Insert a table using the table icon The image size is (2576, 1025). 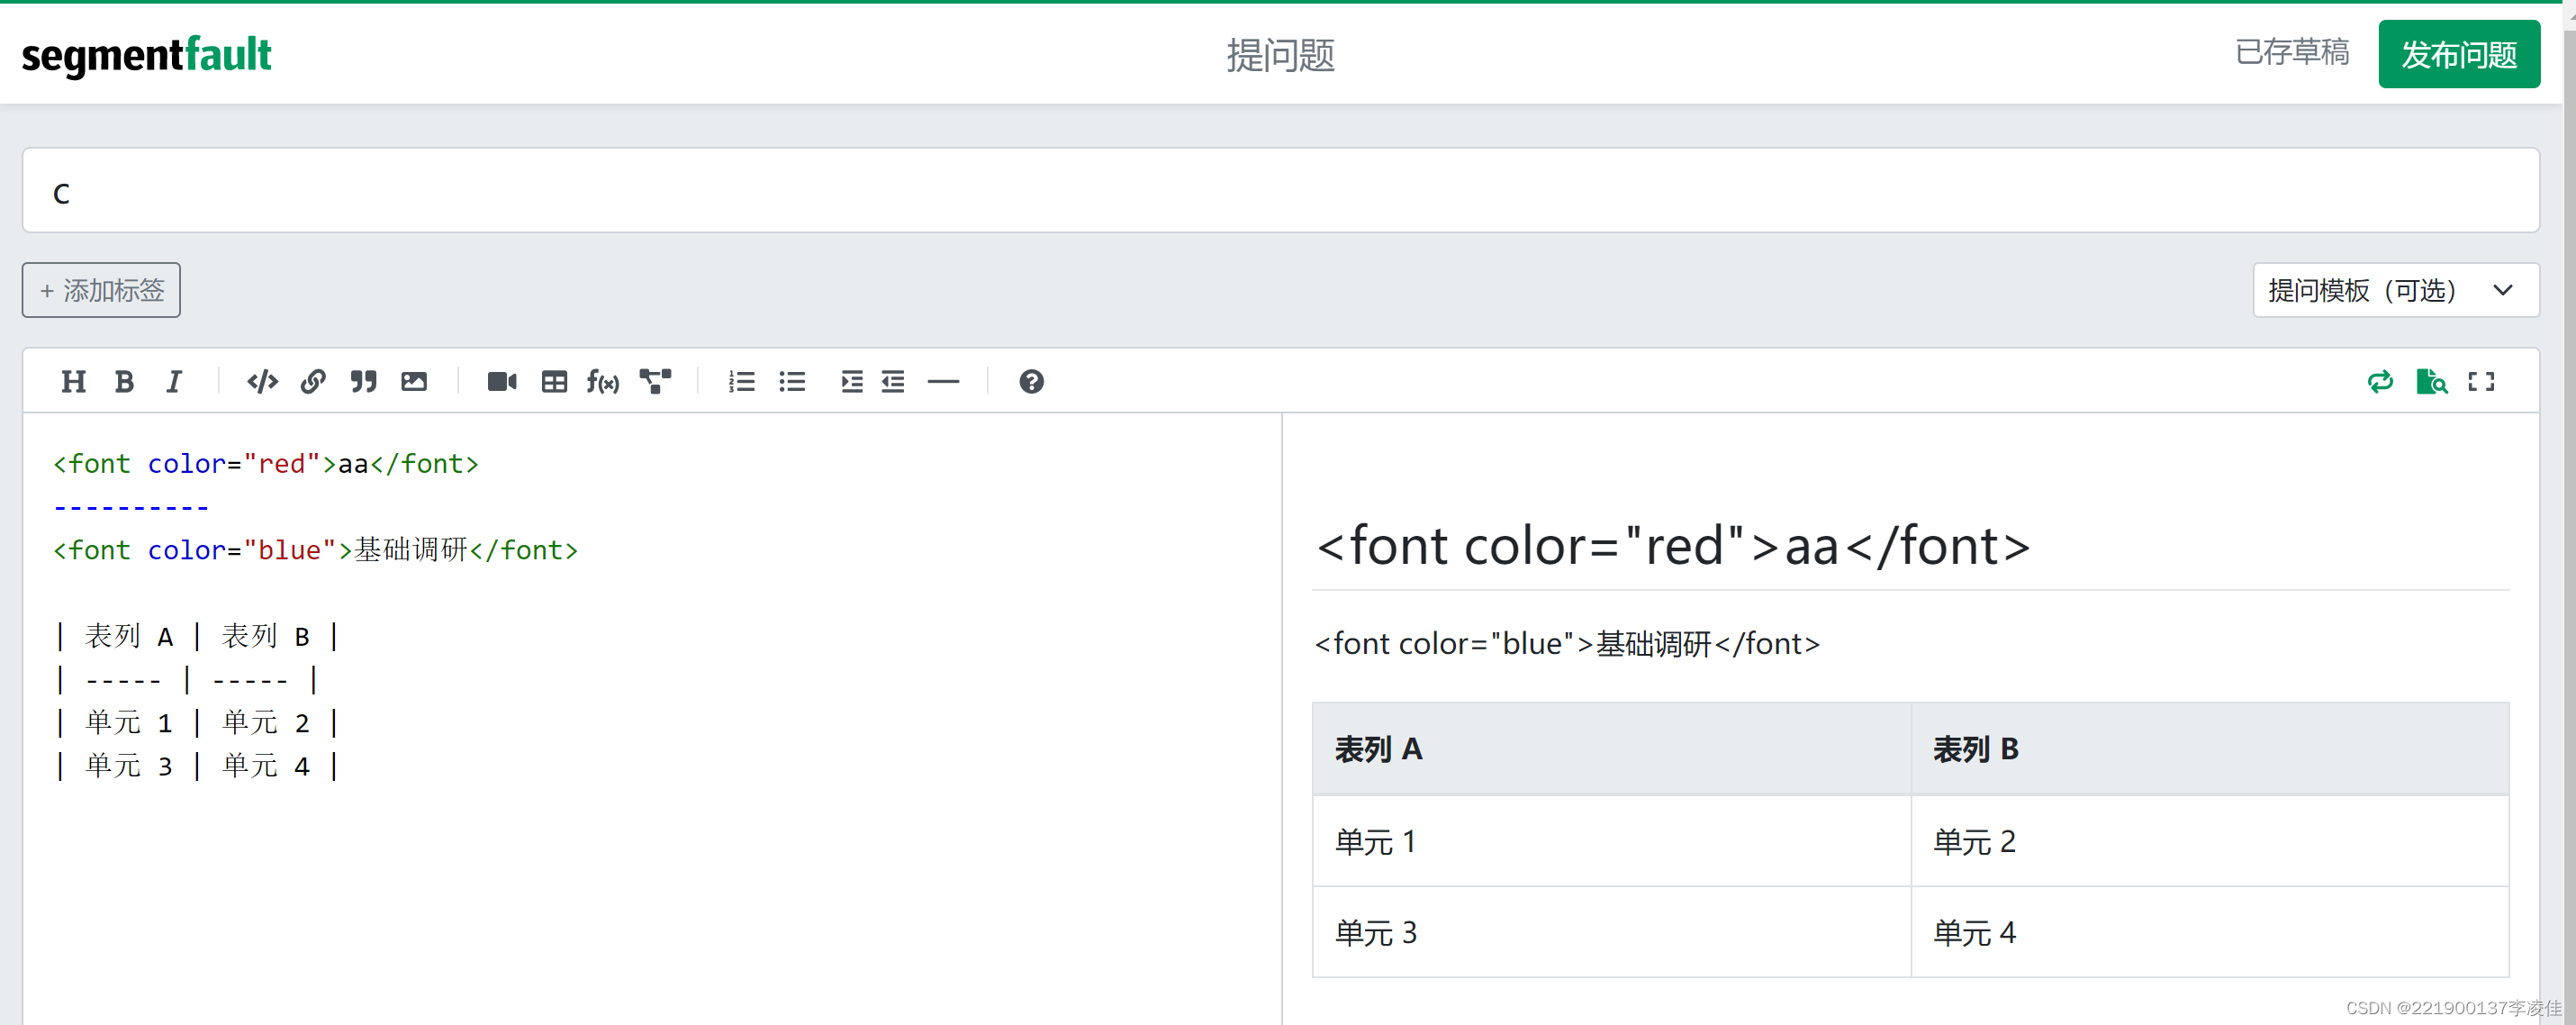click(x=554, y=381)
